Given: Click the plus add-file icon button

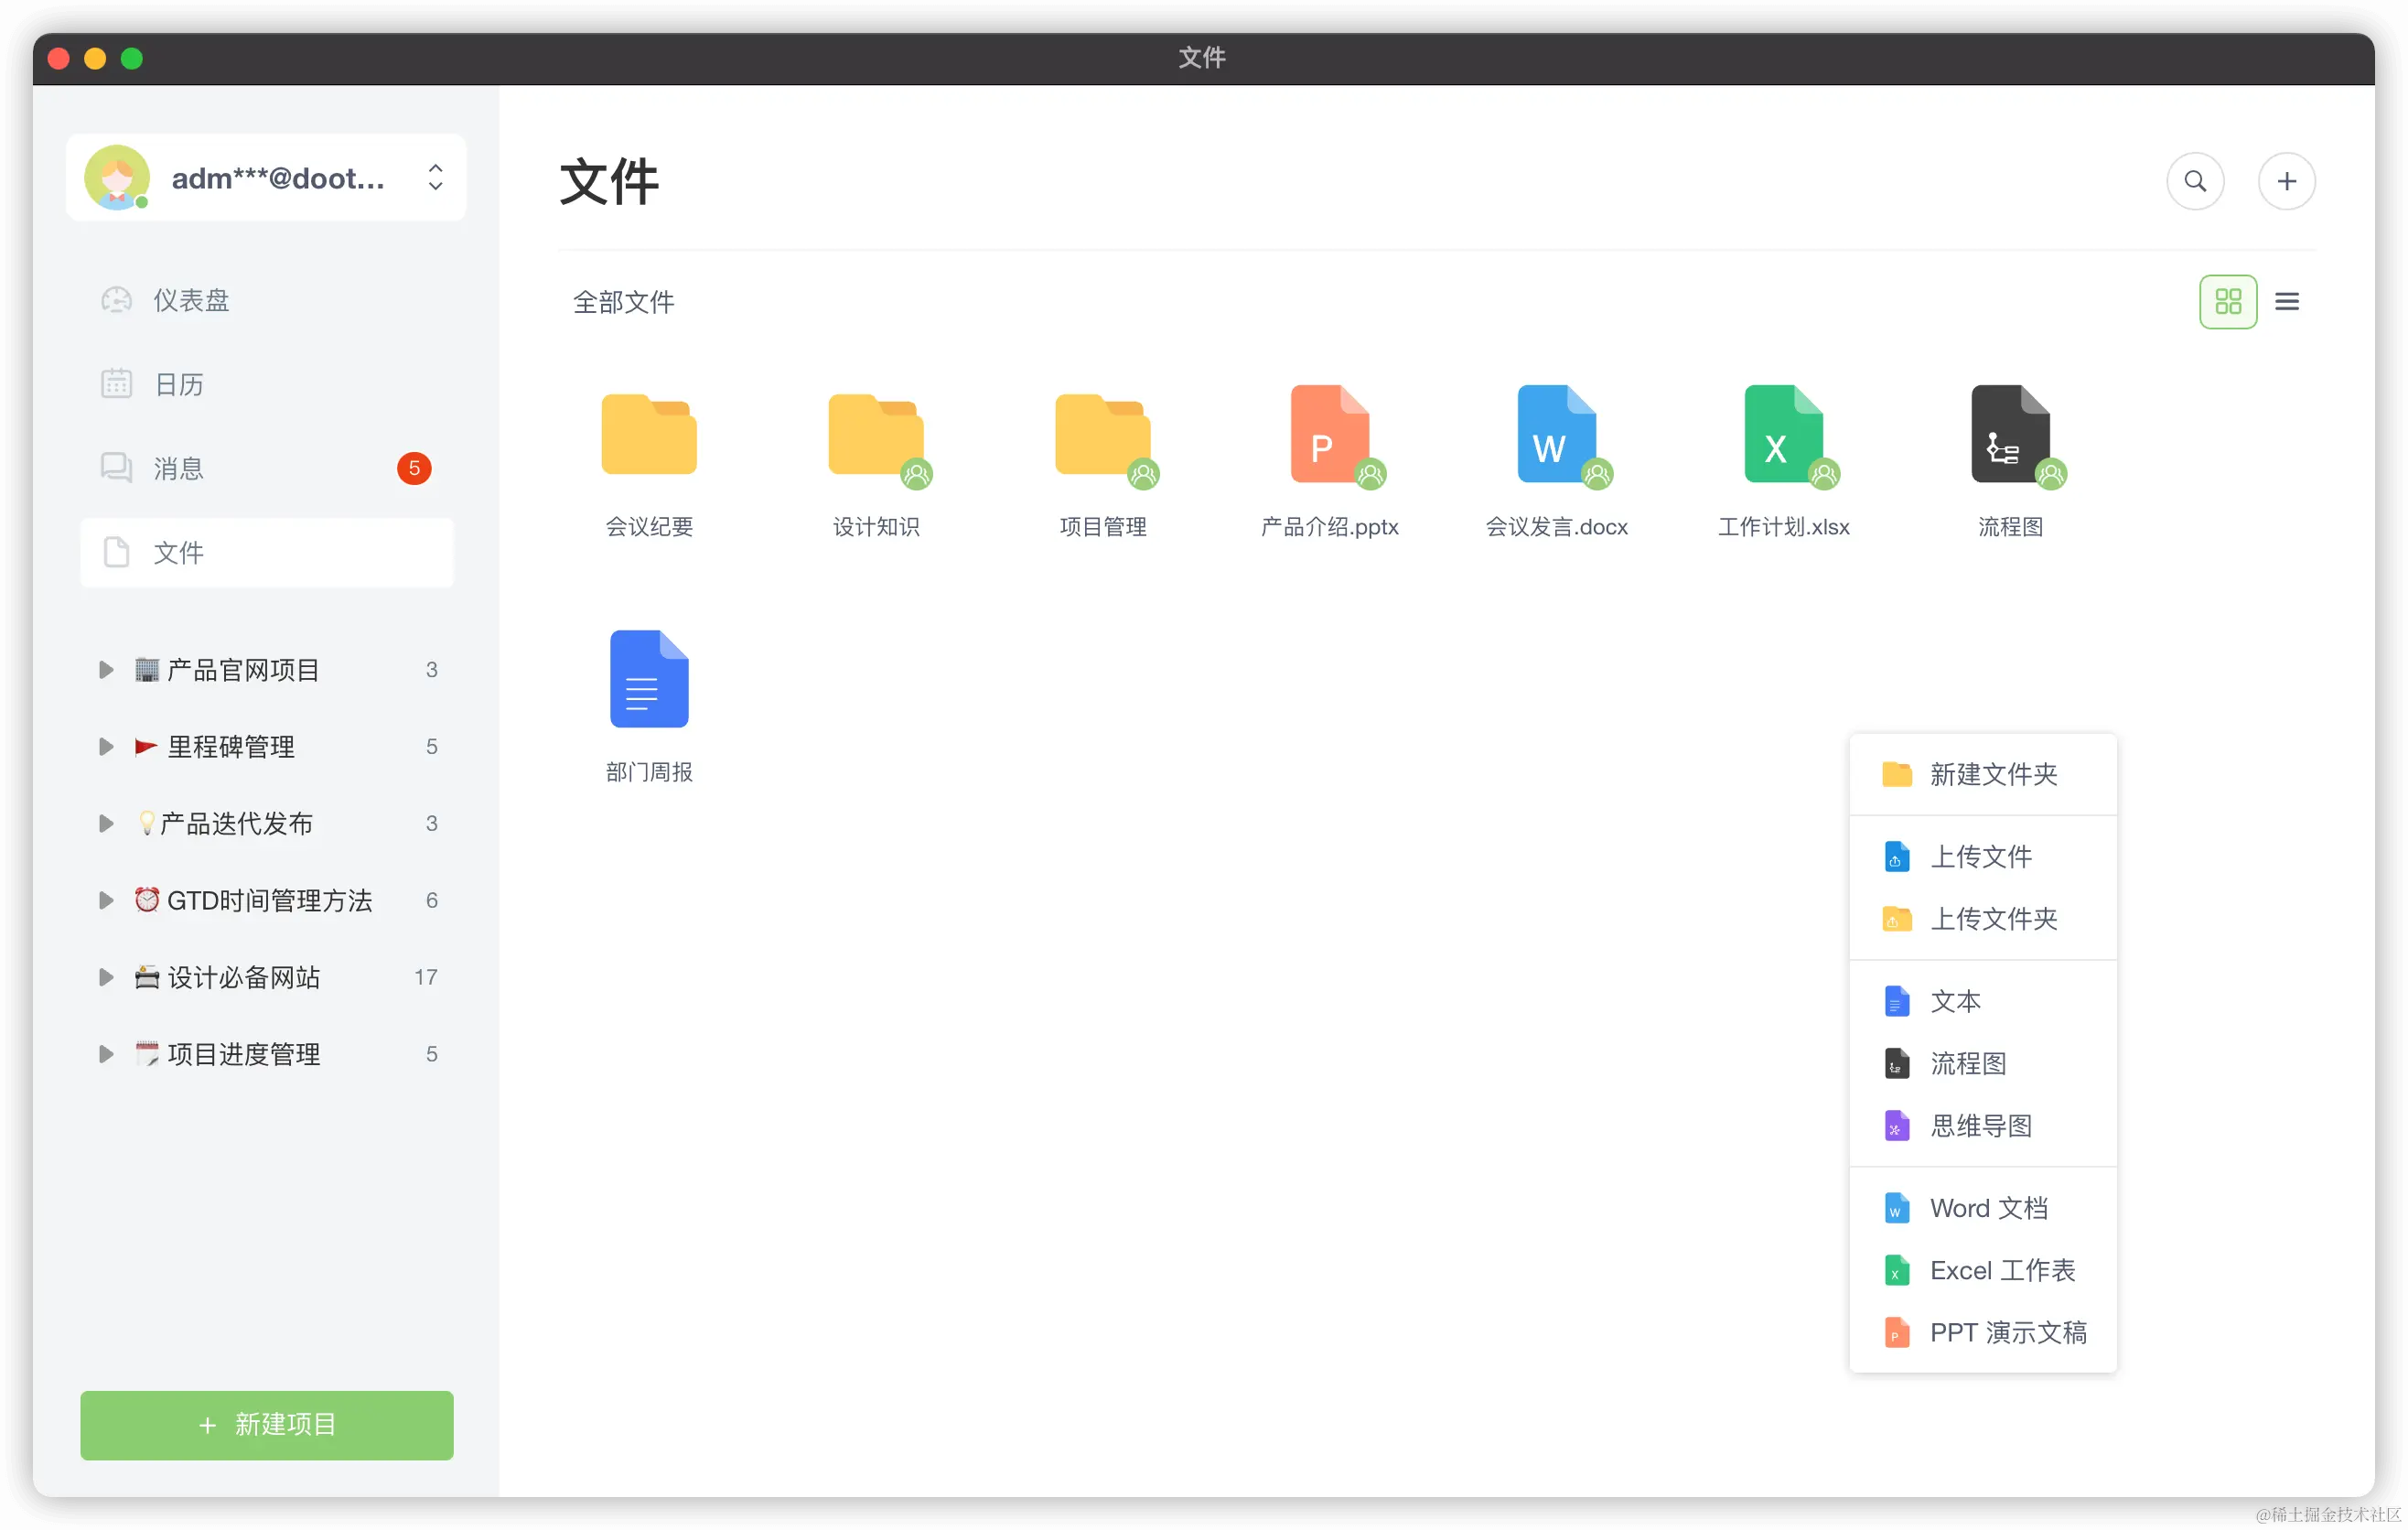Looking at the screenshot, I should coord(2286,181).
